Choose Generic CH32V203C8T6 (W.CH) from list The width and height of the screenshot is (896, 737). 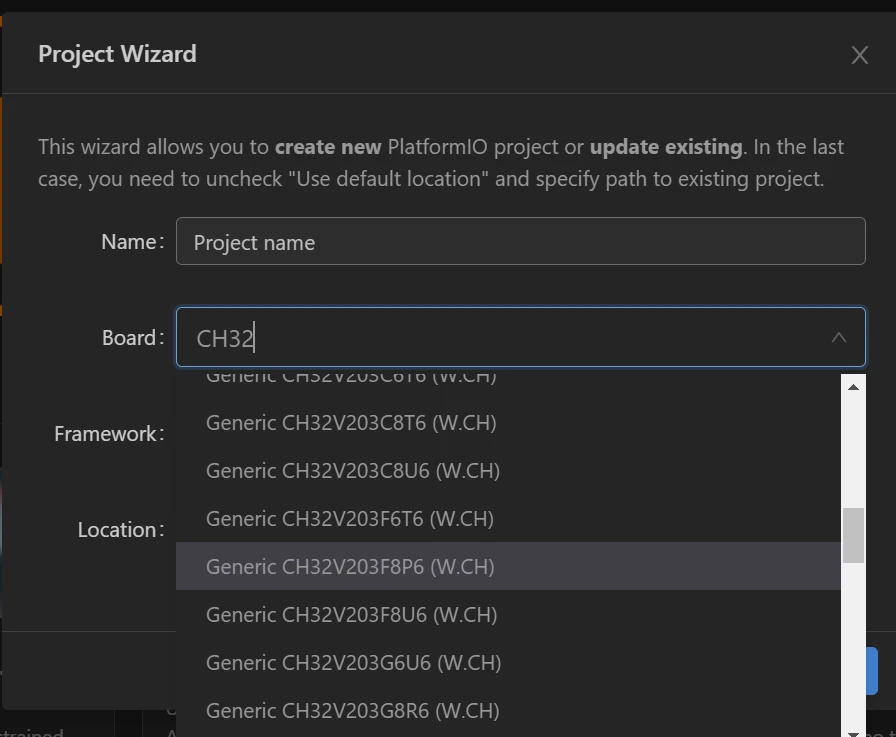(x=351, y=423)
